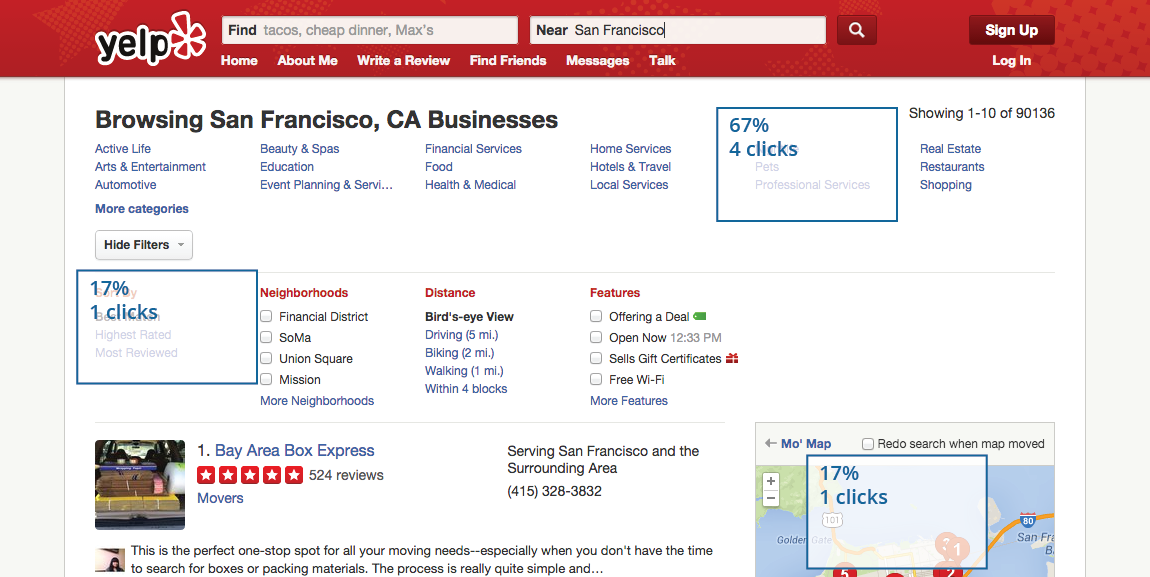
Task: Filter by Walking (1 mi.) distance
Action: 464,371
